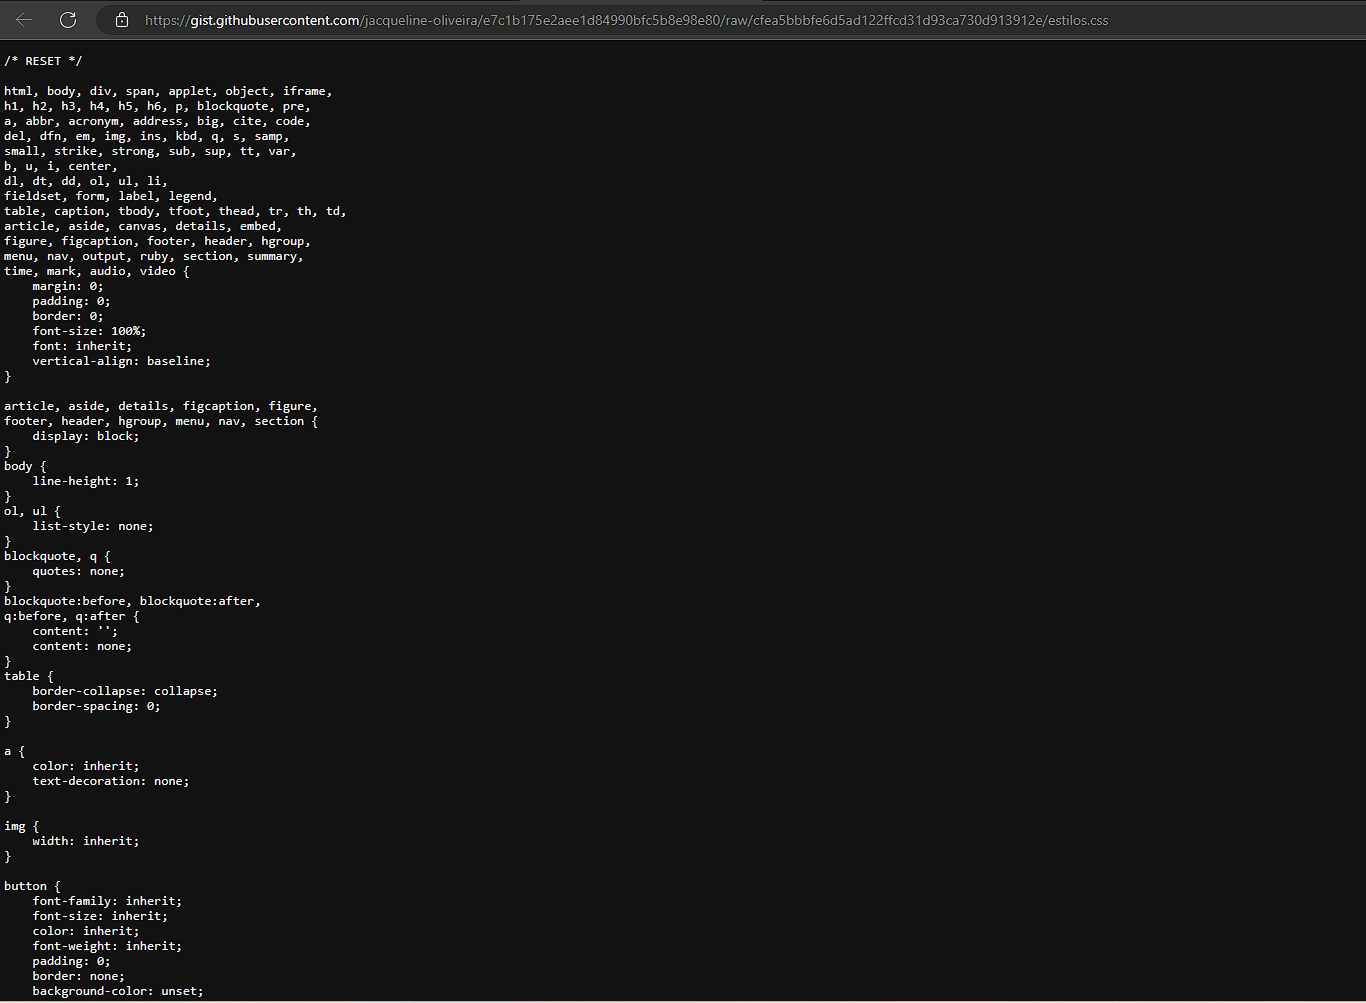Viewport: 1366px width, 1003px height.
Task: Click the 'width: inherit;' declaration
Action: click(86, 841)
